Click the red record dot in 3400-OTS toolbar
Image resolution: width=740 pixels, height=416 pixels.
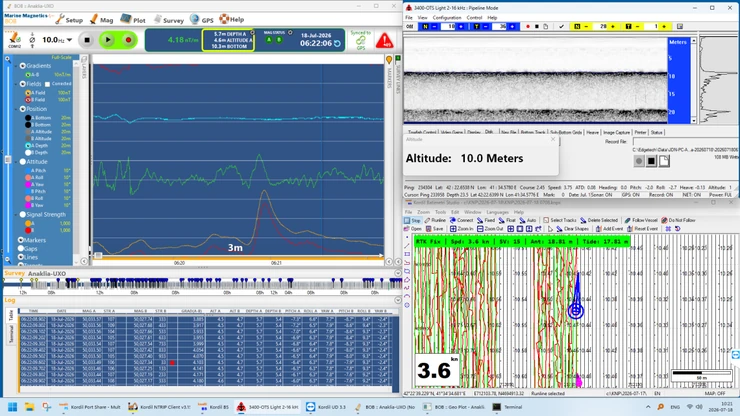point(528,26)
